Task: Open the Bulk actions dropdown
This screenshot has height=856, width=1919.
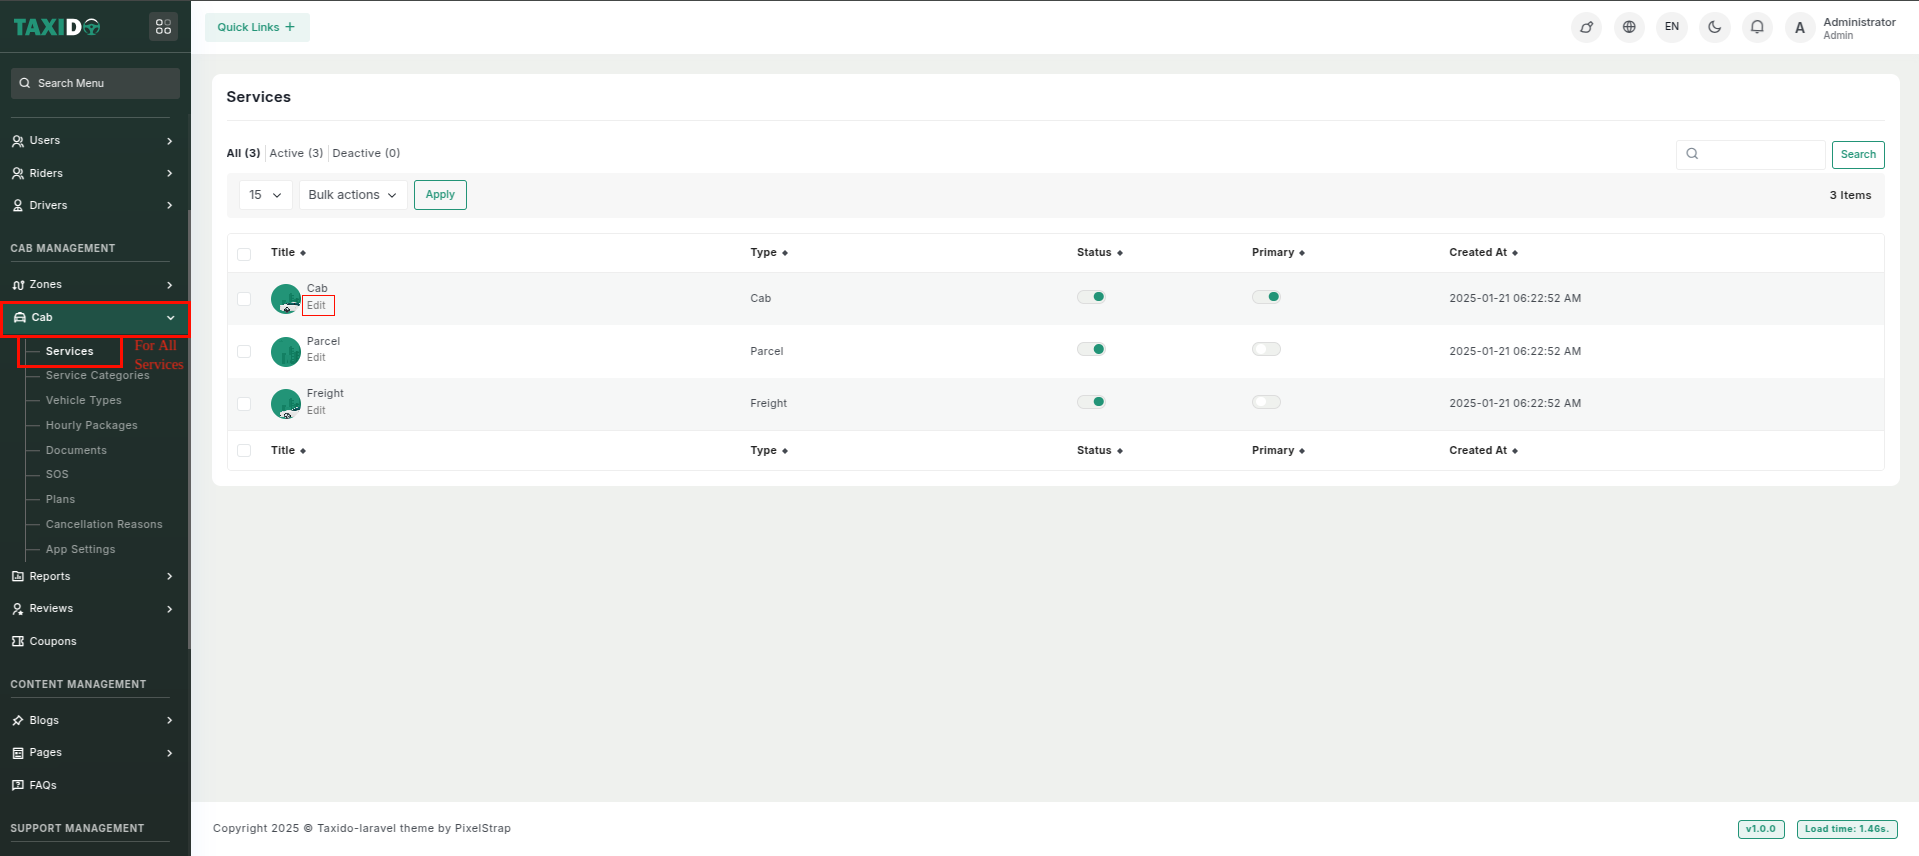Action: (x=352, y=195)
